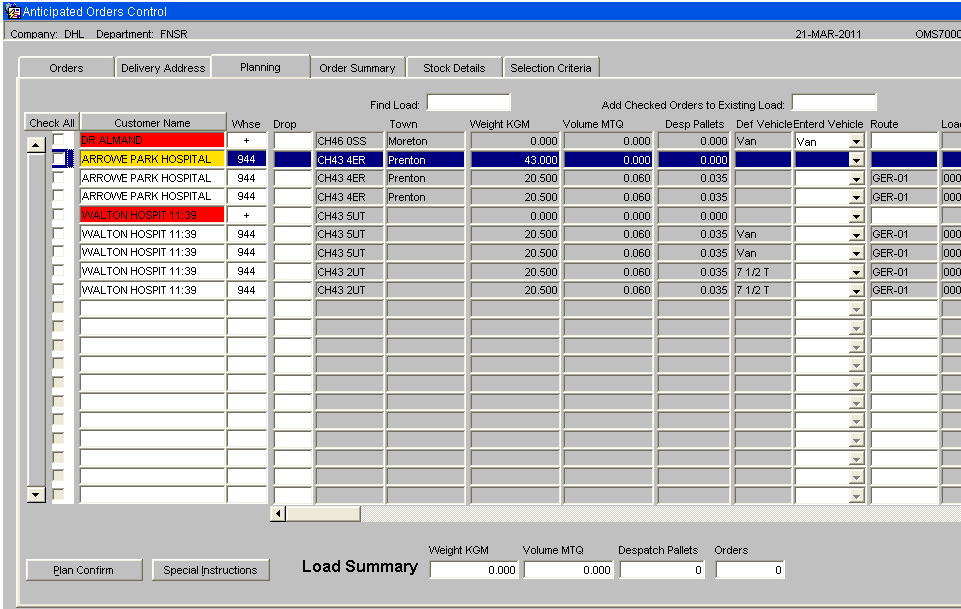Select the red WALTON HOSPIT 11:39 cell
The height and width of the screenshot is (609, 961).
153,215
